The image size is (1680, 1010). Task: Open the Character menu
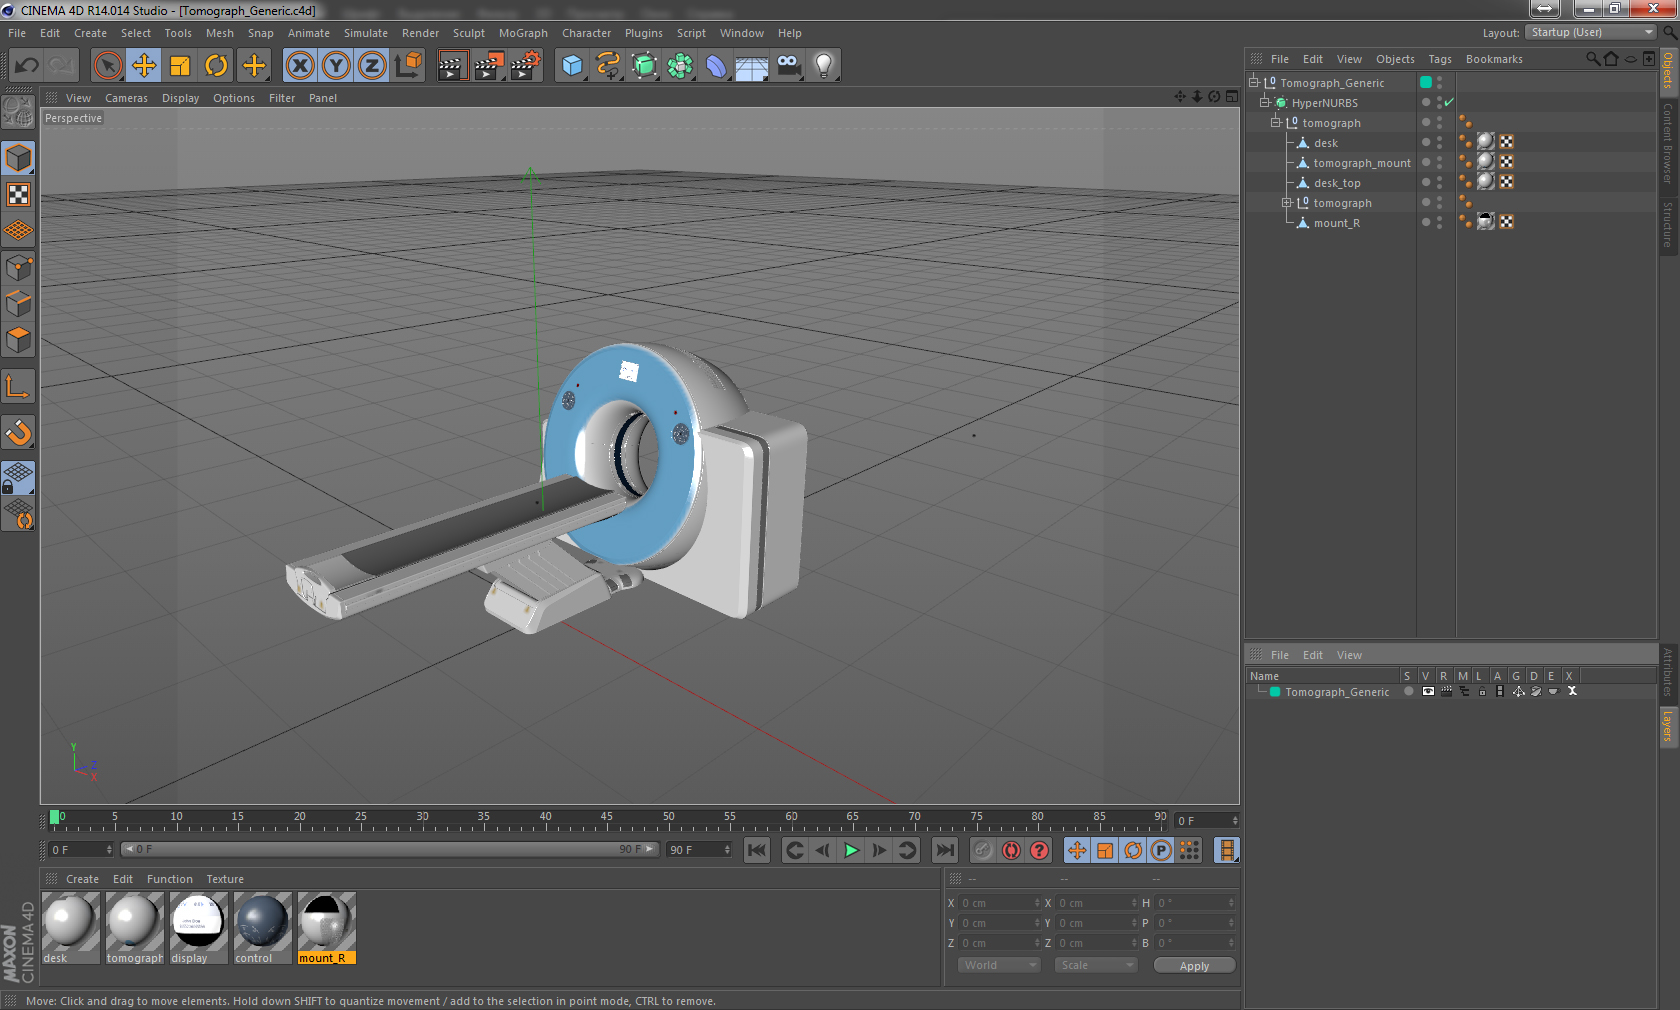click(x=586, y=33)
